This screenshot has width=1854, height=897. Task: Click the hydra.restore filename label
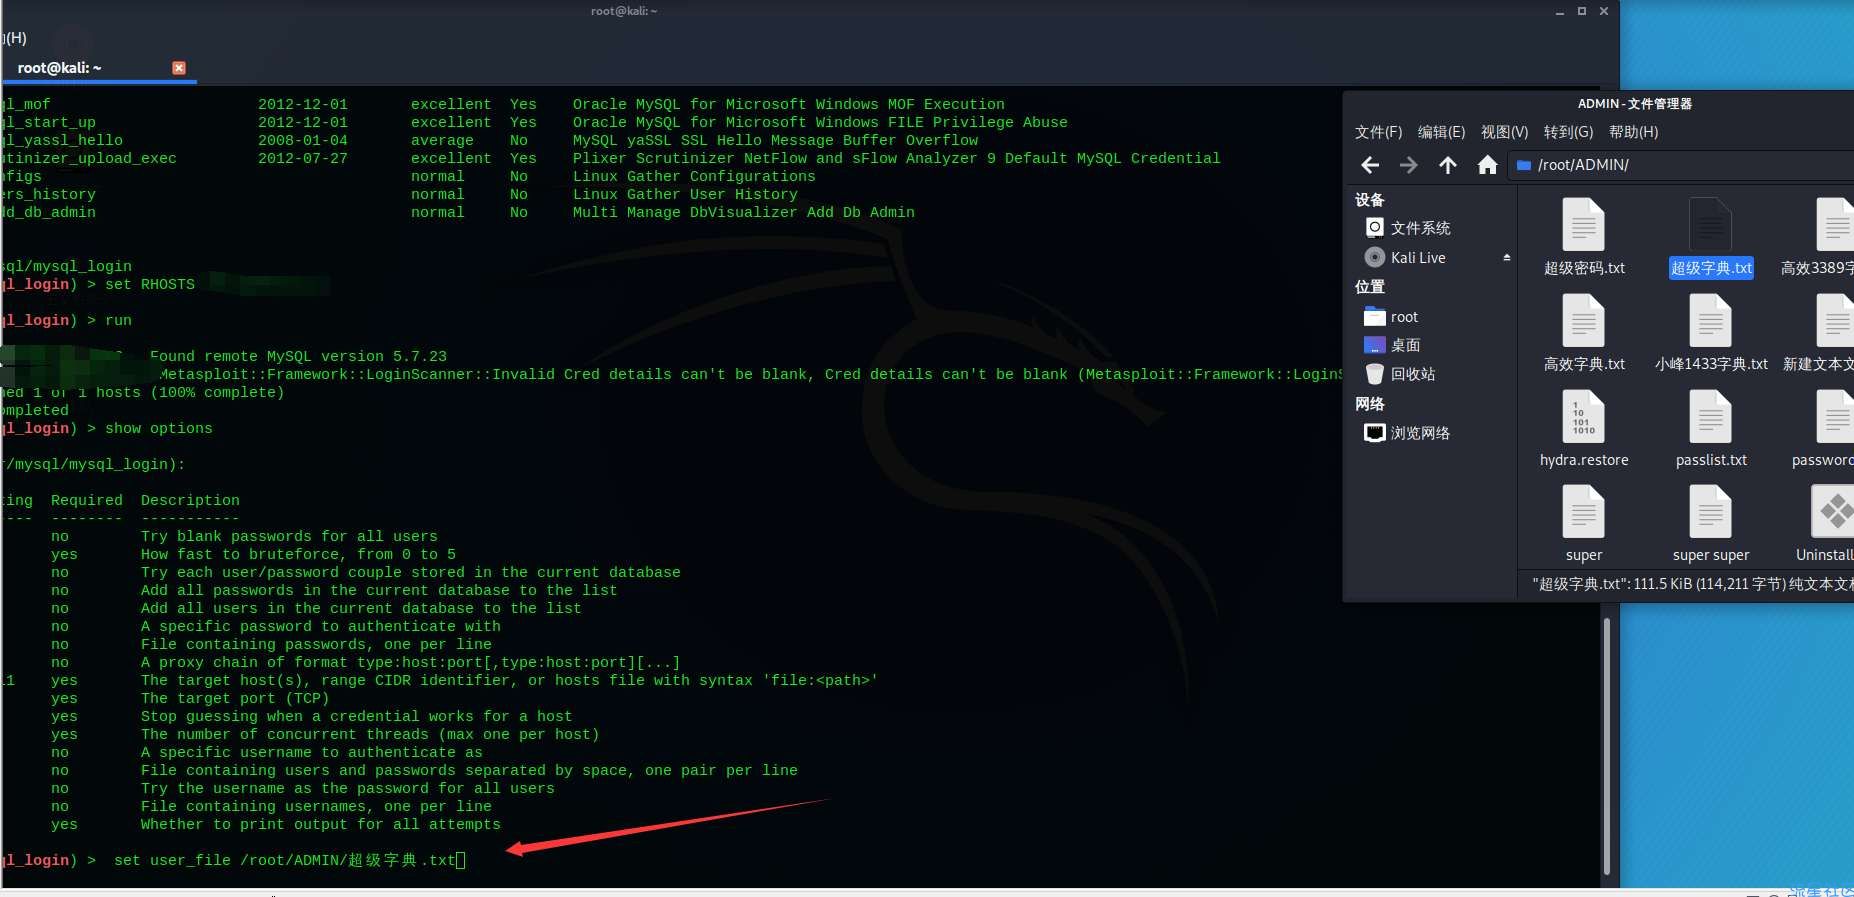(x=1584, y=460)
